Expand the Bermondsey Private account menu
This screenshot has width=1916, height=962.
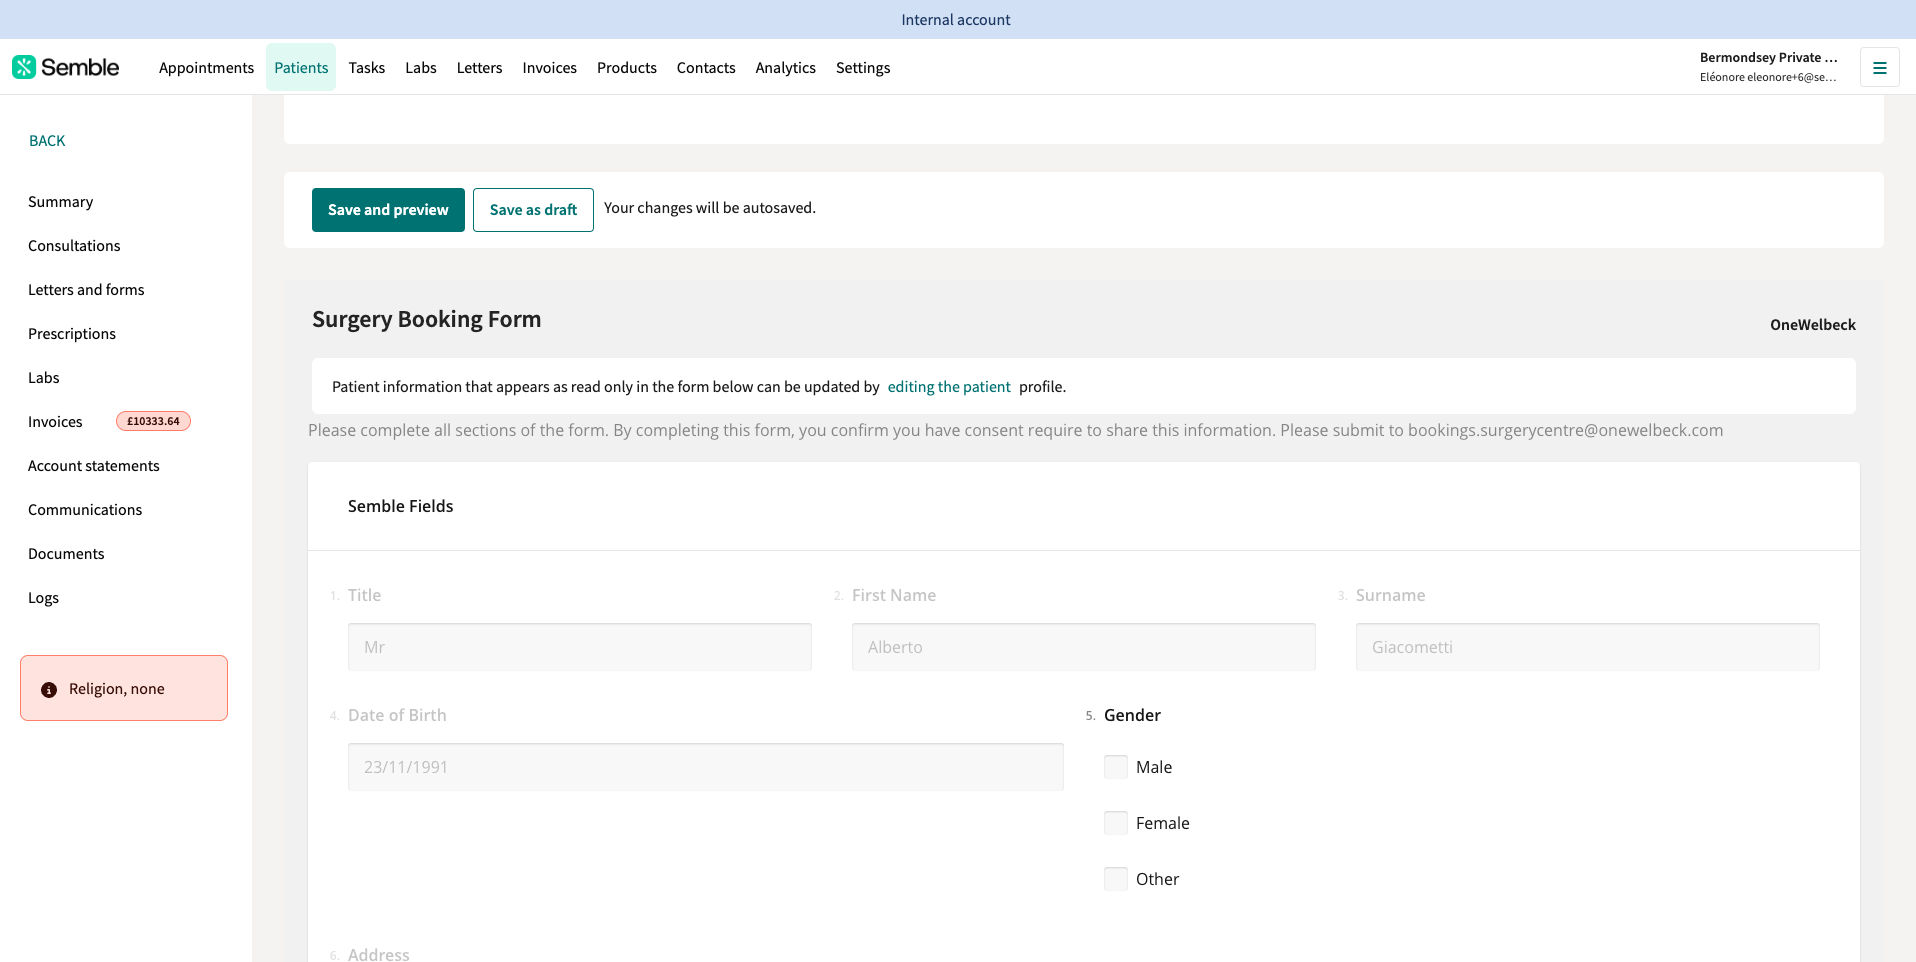coord(1767,67)
